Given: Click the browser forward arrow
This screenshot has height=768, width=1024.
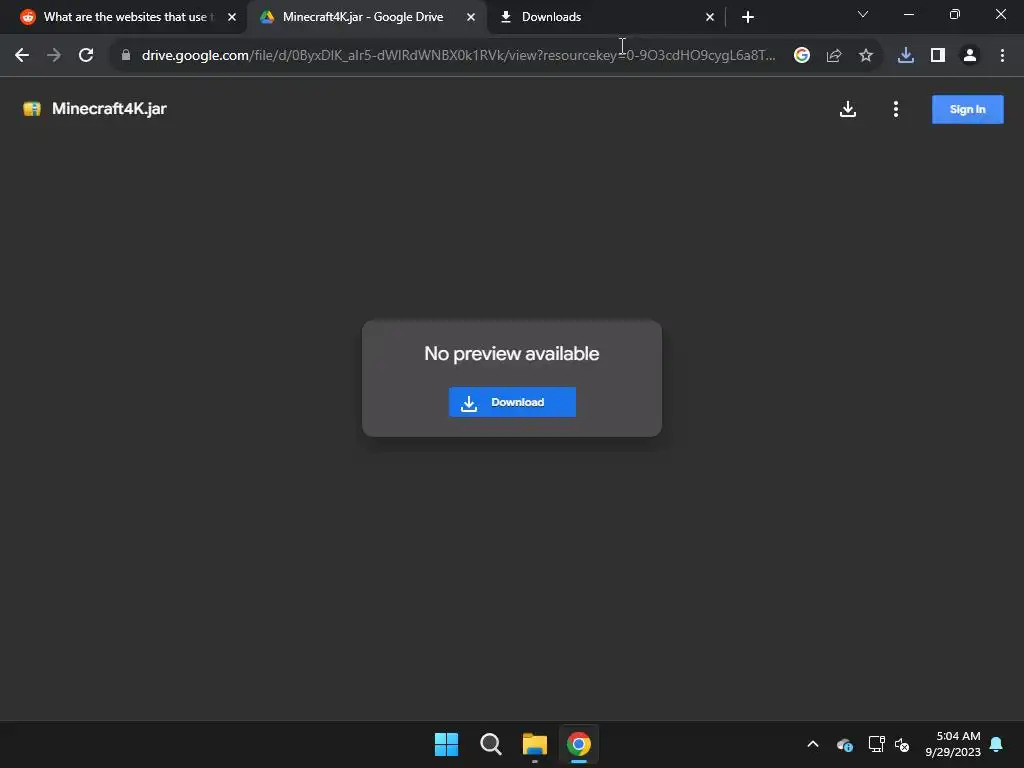Looking at the screenshot, I should (54, 56).
